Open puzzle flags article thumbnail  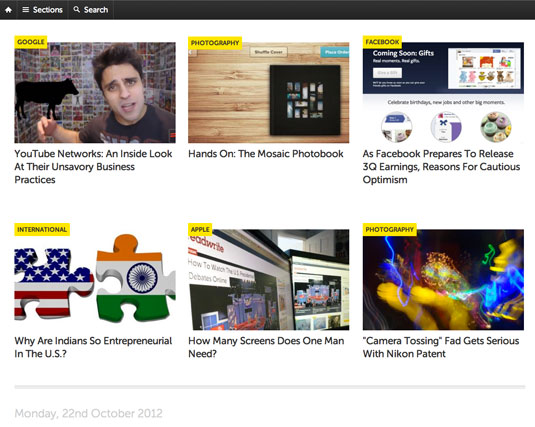point(95,280)
